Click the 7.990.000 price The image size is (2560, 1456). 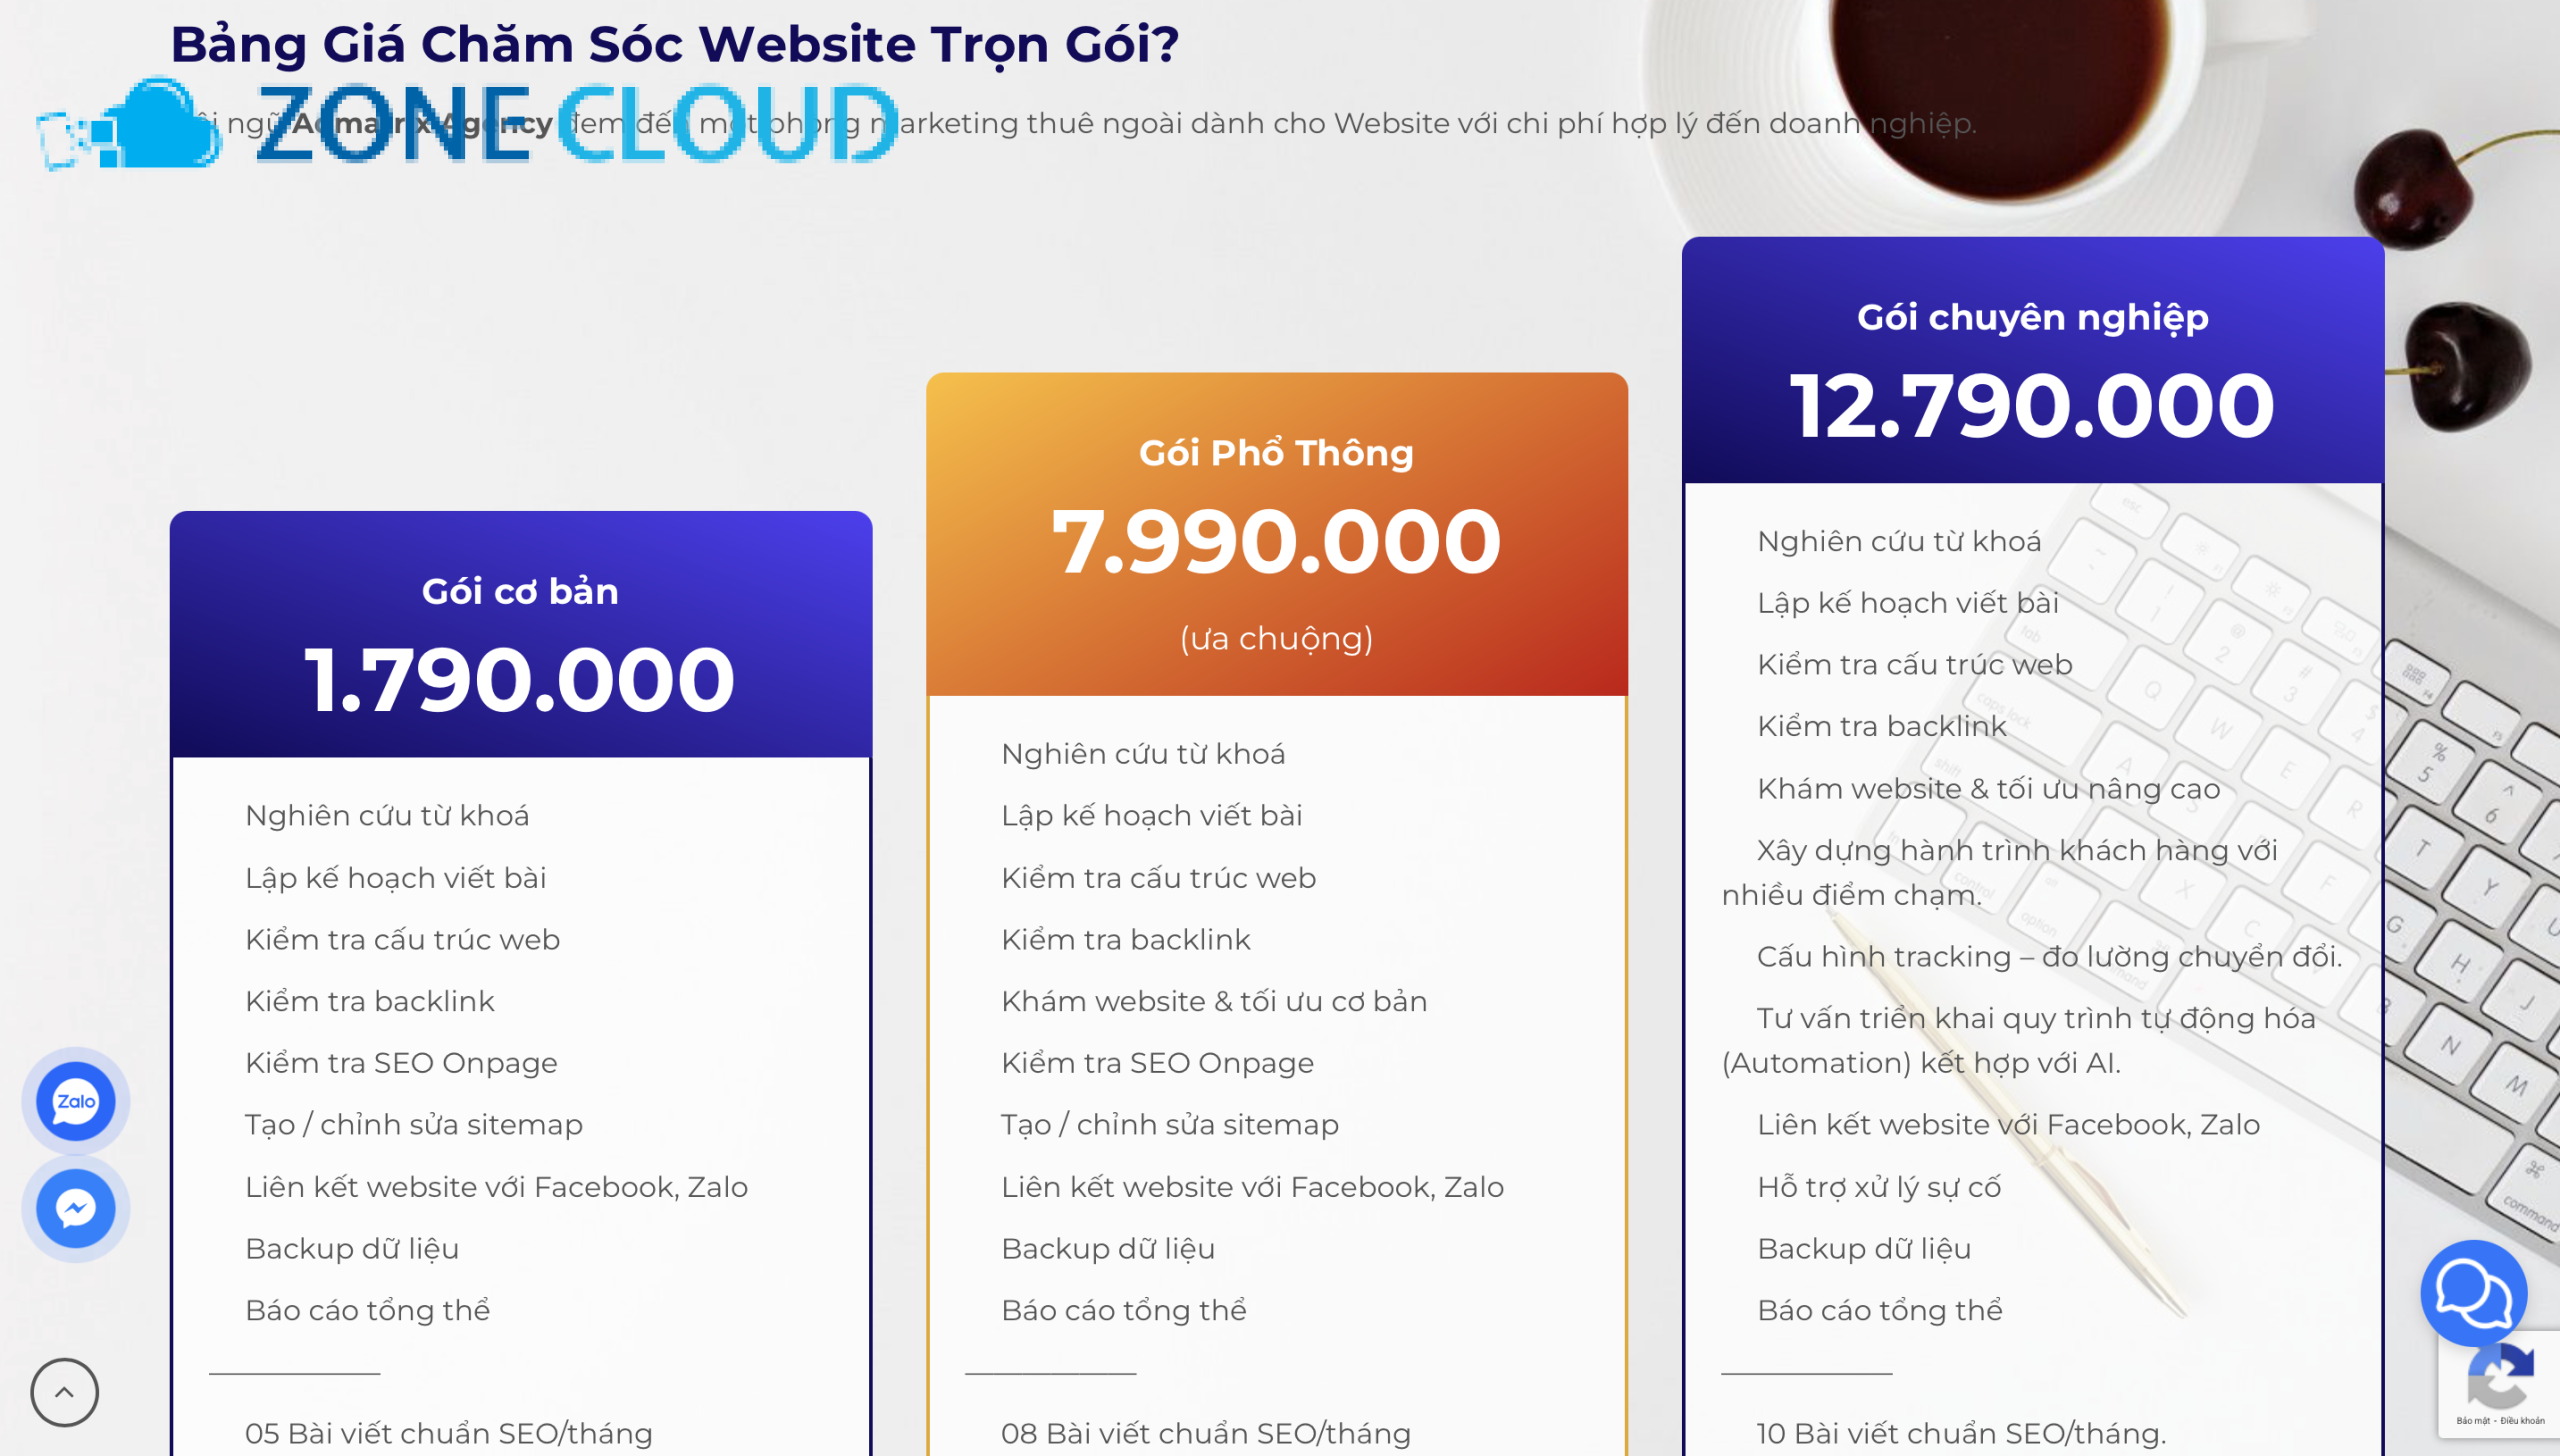pos(1276,542)
